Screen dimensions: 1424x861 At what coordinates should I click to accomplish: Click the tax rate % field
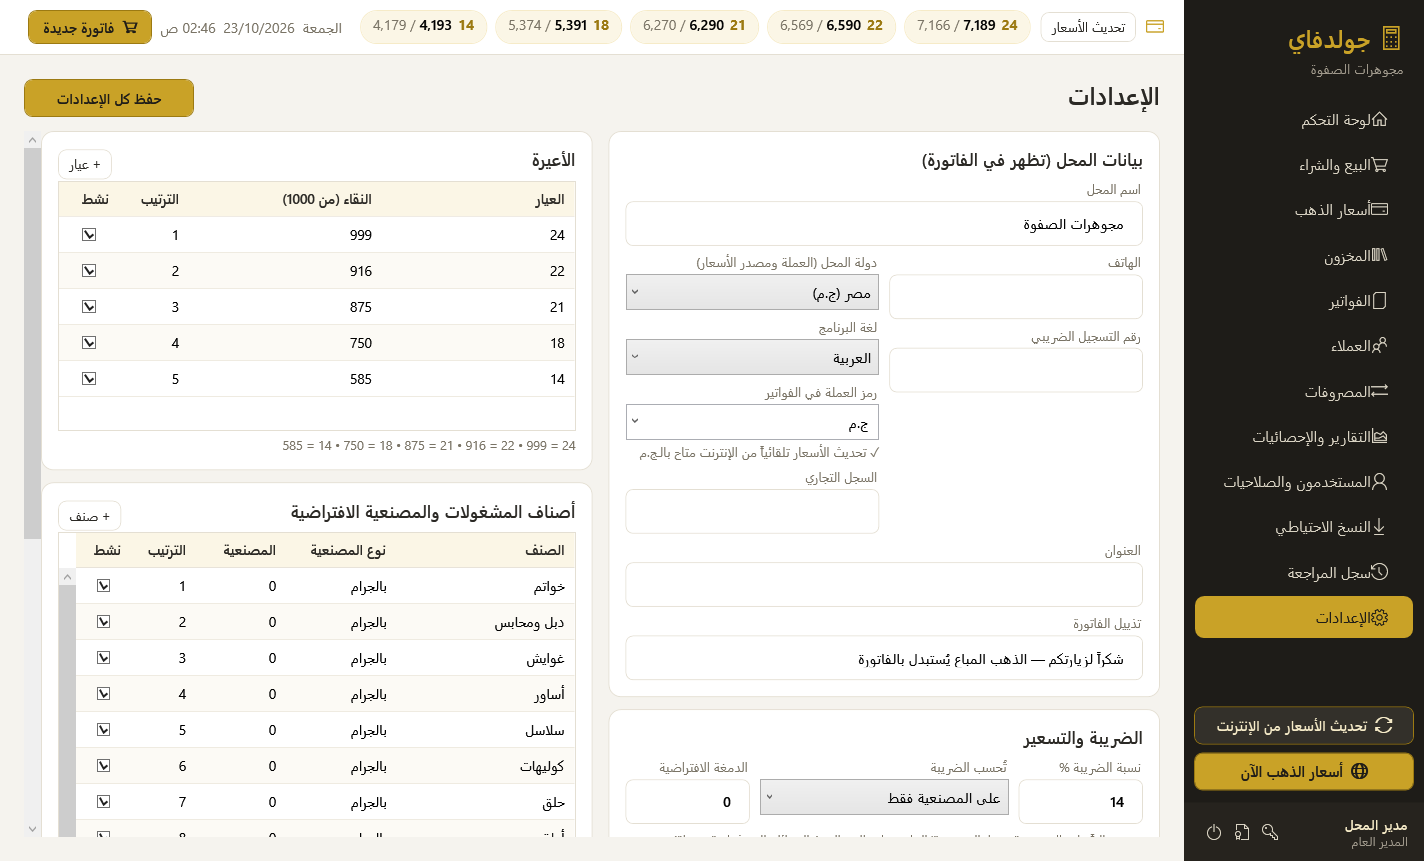click(x=1081, y=802)
